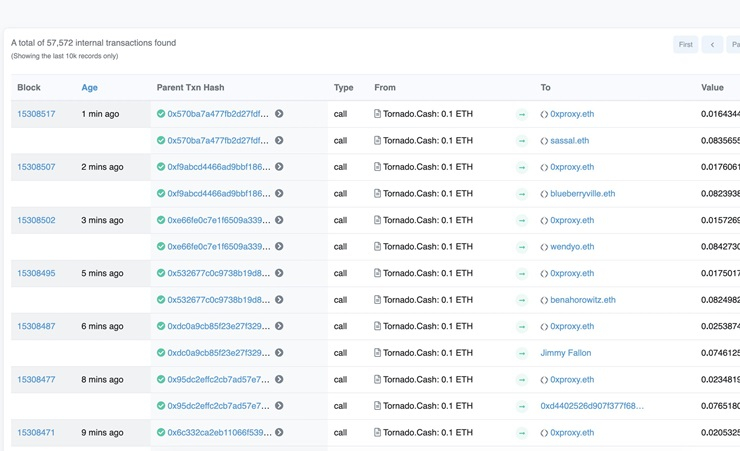
Task: Click arrow icon next to first 0x570ba7a477 hash
Action: [x=279, y=114]
